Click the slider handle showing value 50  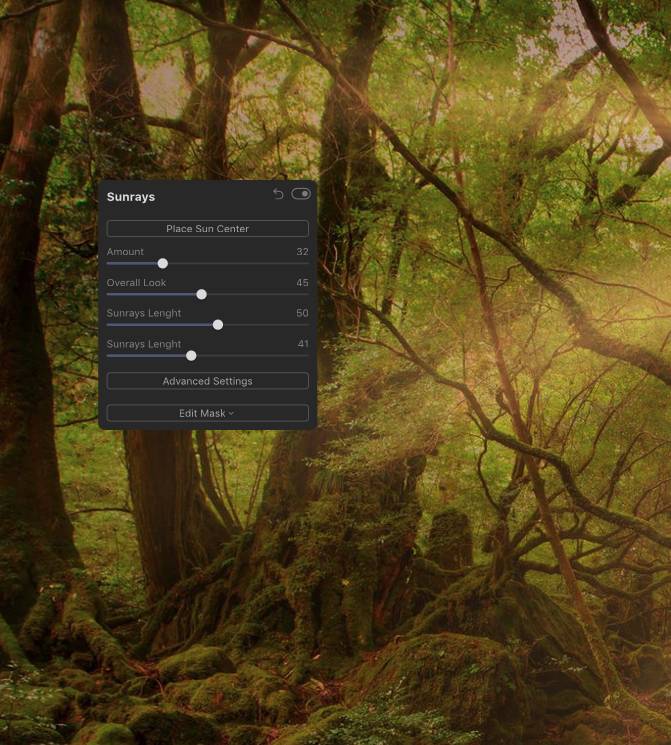pos(218,325)
